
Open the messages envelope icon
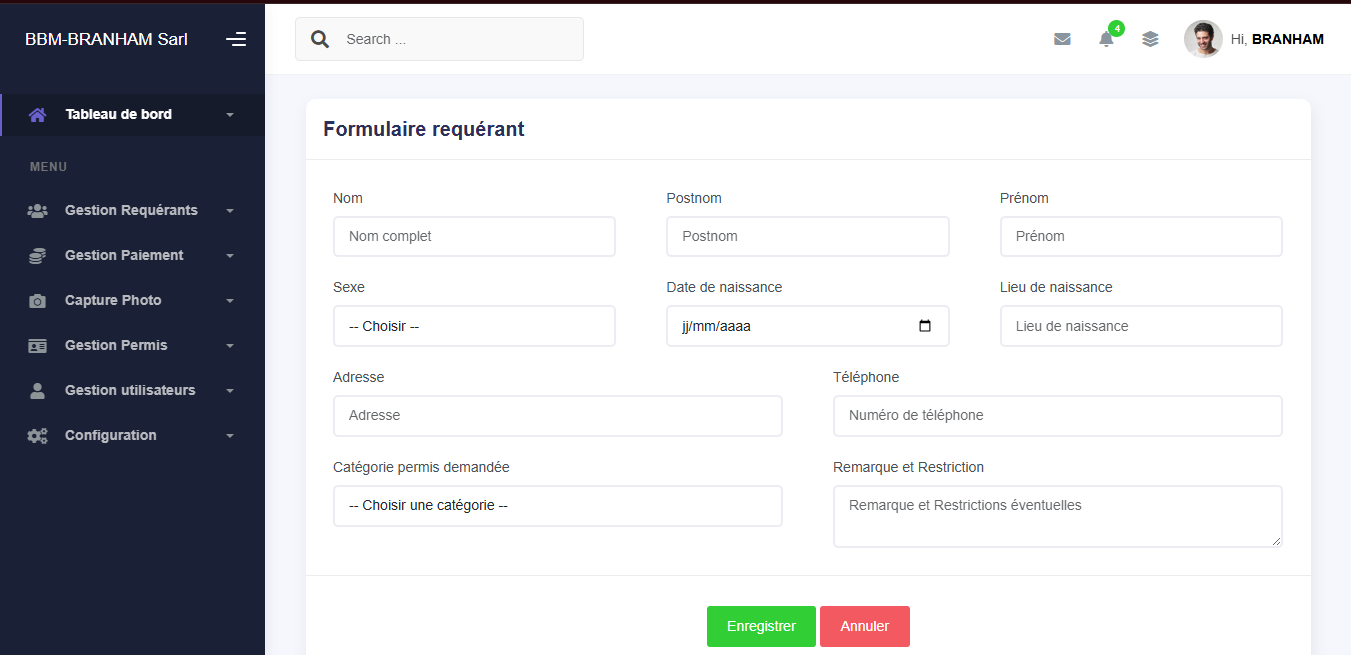[x=1062, y=38]
